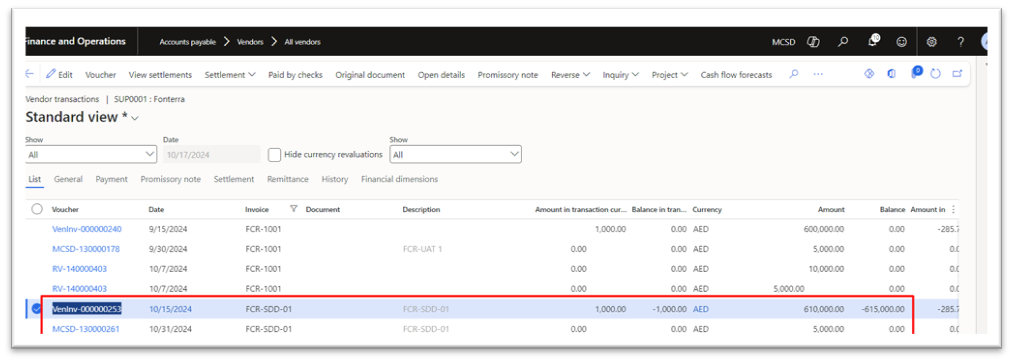Expand the Reverse menu dropdown

point(570,75)
